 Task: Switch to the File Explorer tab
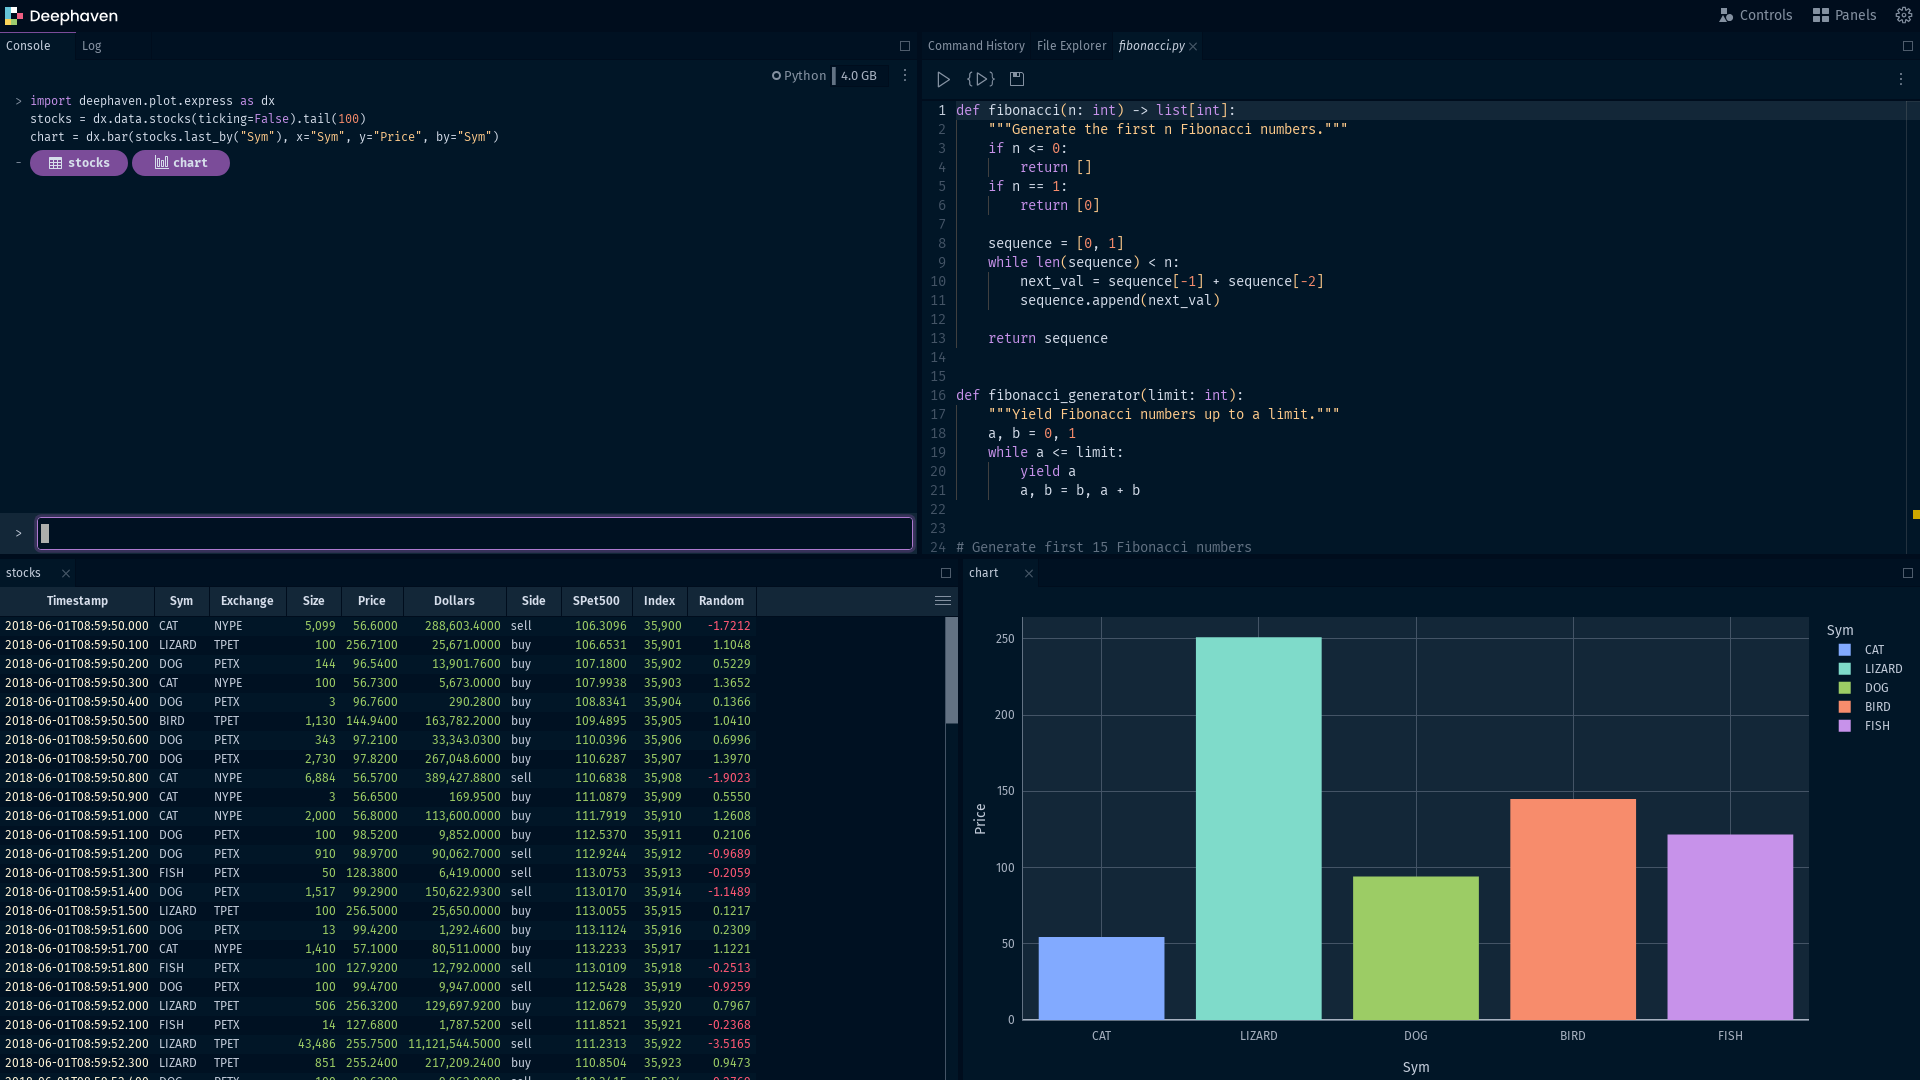(1071, 46)
